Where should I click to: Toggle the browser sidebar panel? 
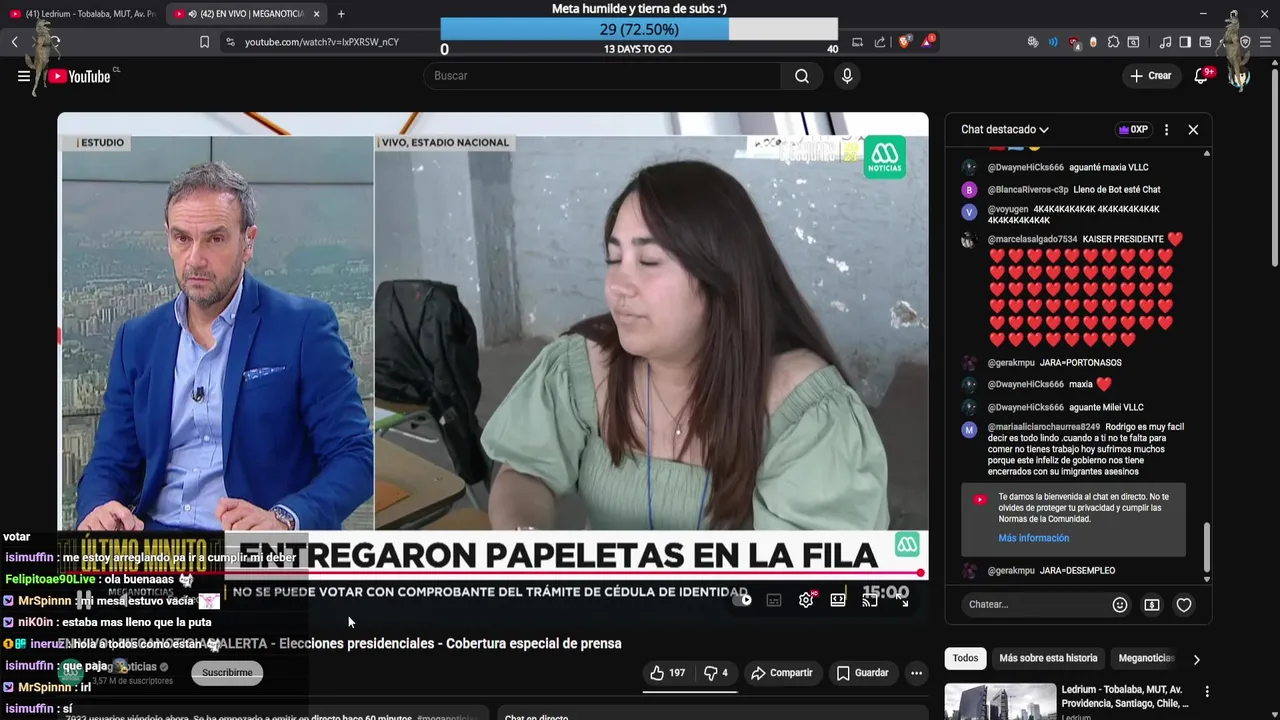click(x=1185, y=42)
